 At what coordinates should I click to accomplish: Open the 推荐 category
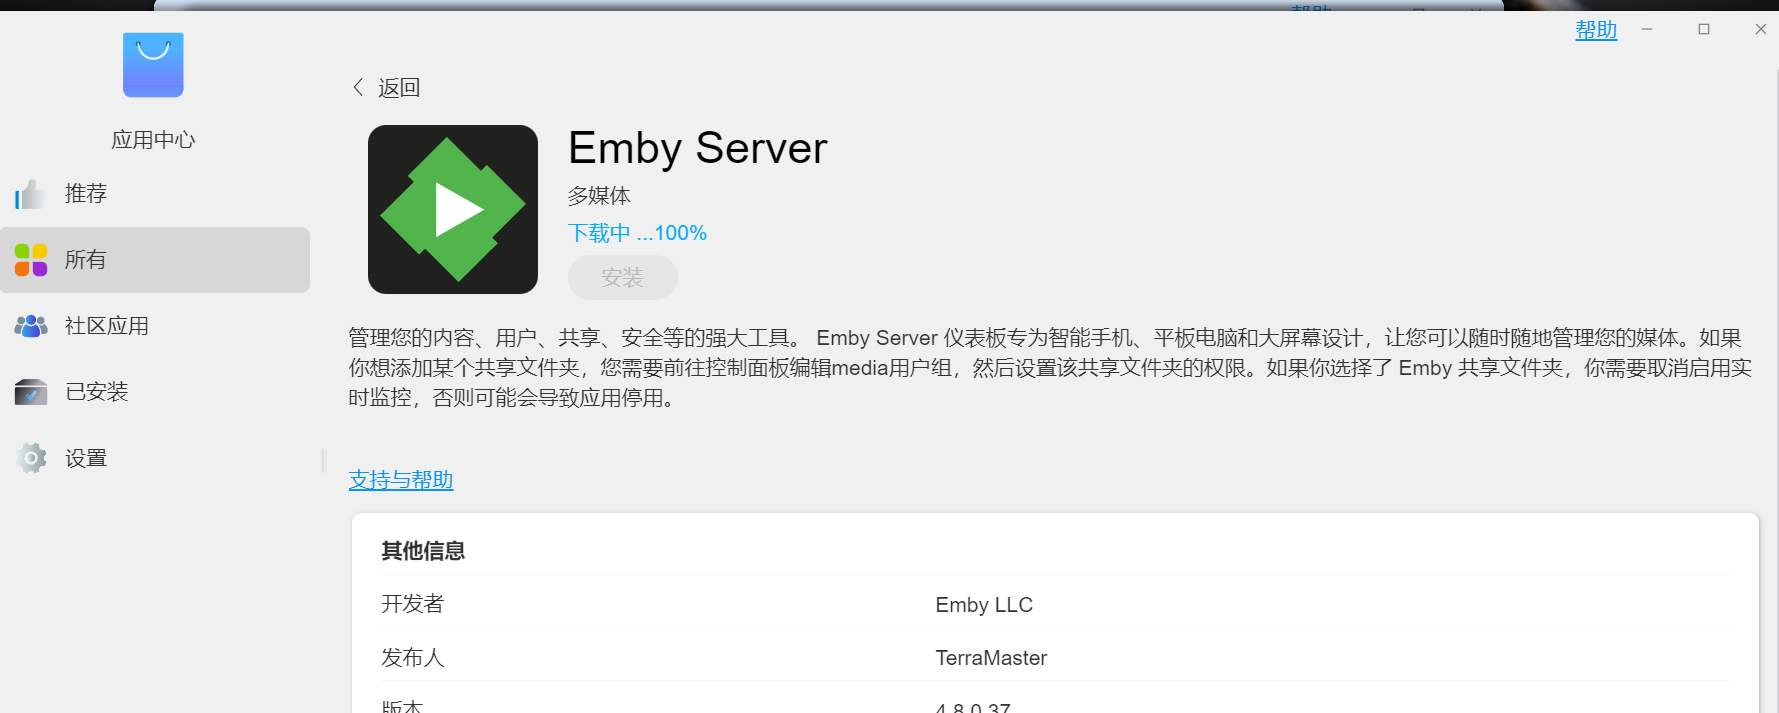[155, 194]
